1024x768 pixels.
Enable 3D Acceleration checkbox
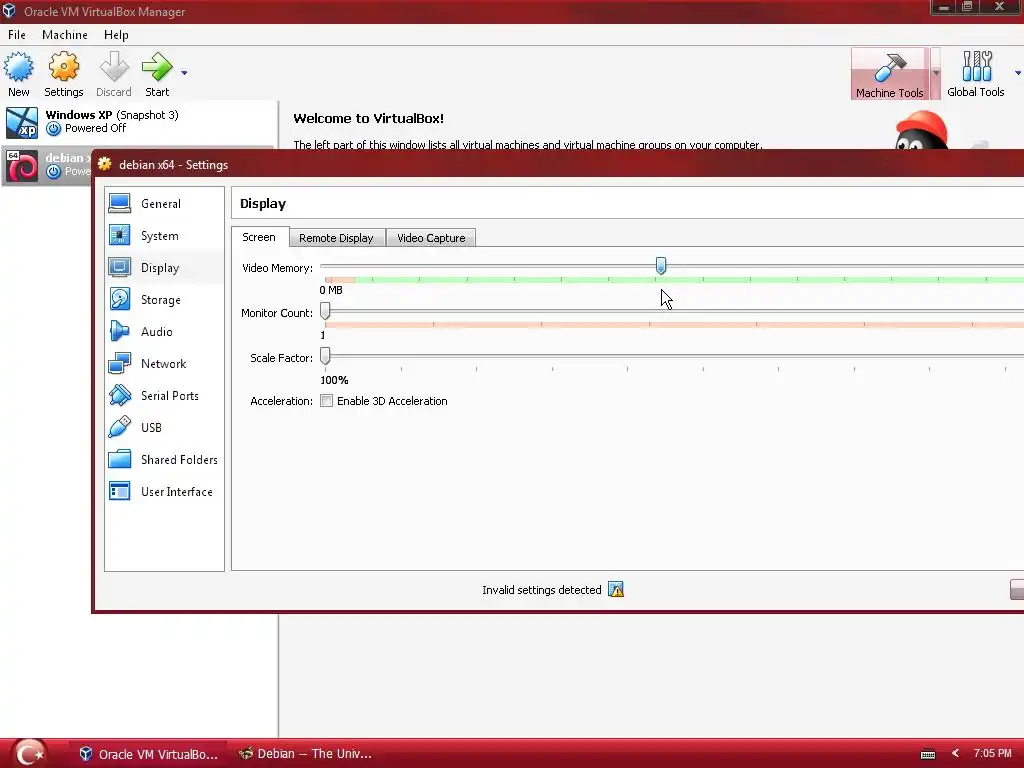tap(327, 401)
